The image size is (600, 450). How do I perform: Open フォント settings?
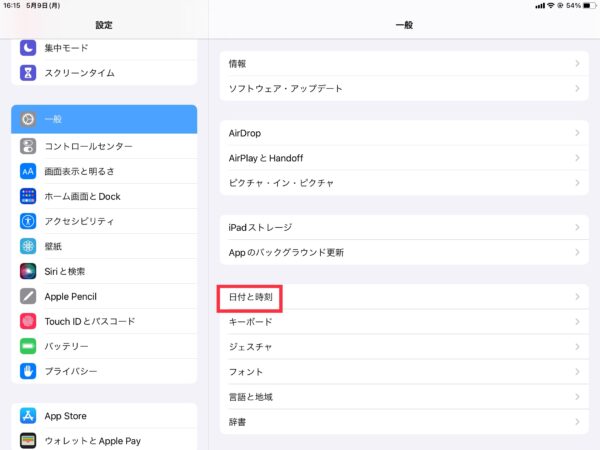(x=404, y=372)
